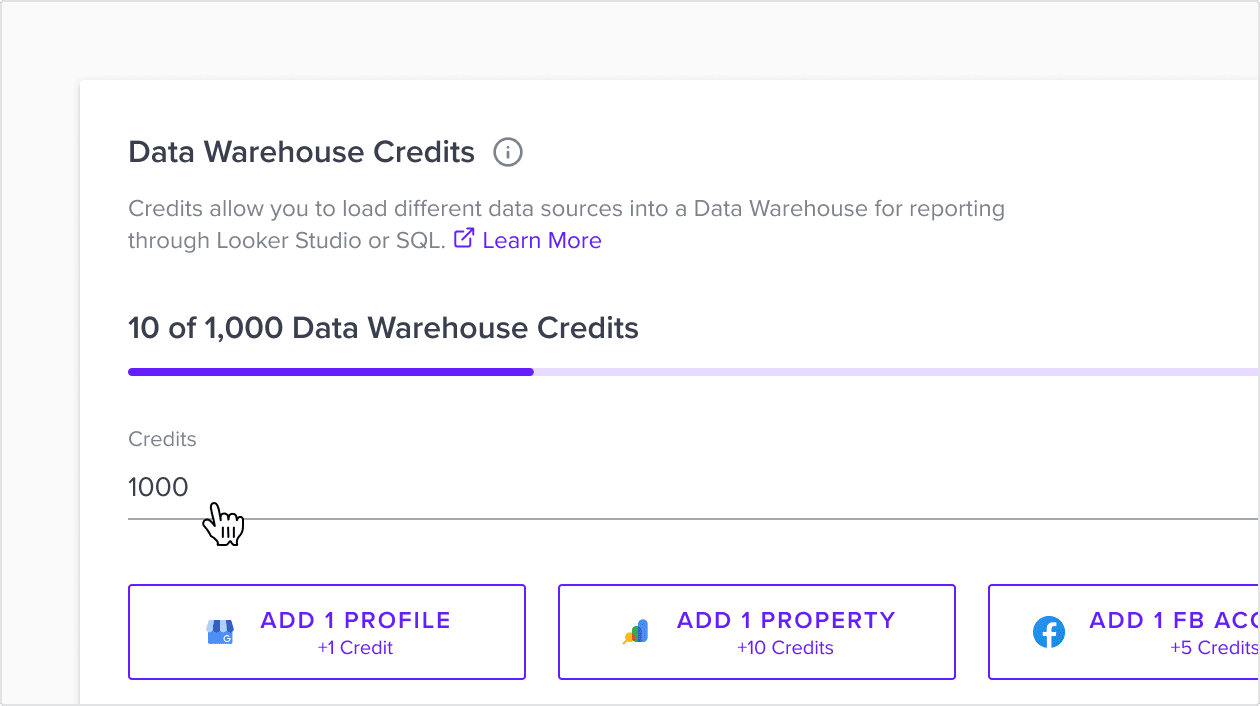Click the +1 Credit label on Add Profile
This screenshot has width=1260, height=706.
(354, 648)
